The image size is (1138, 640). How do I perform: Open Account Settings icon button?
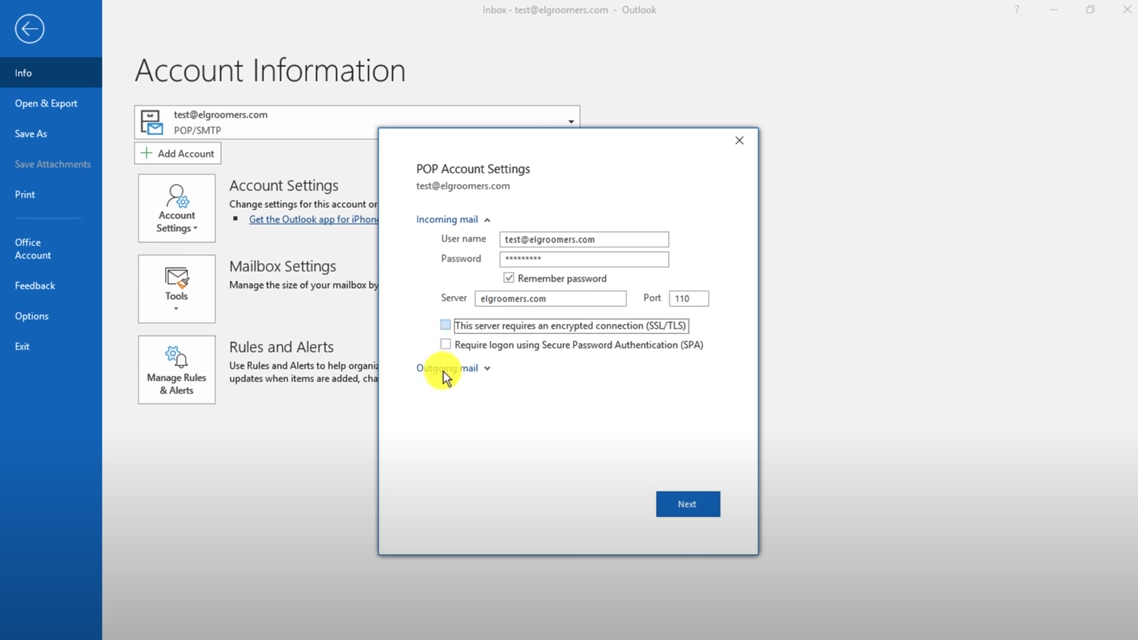click(176, 208)
